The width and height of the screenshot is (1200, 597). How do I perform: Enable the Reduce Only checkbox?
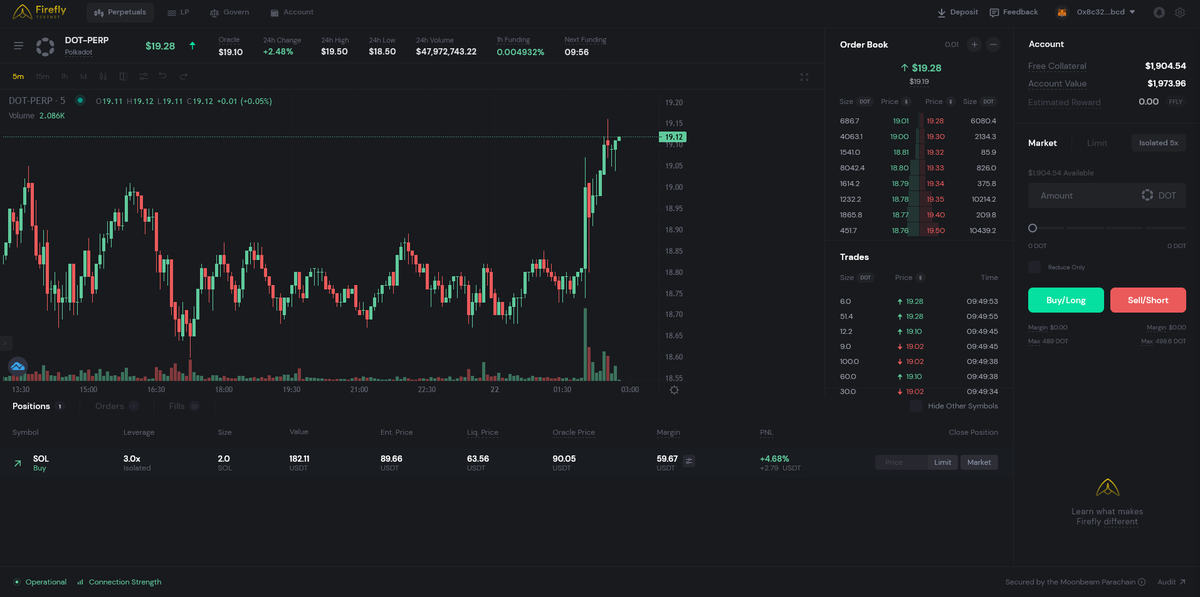pyautogui.click(x=1036, y=267)
